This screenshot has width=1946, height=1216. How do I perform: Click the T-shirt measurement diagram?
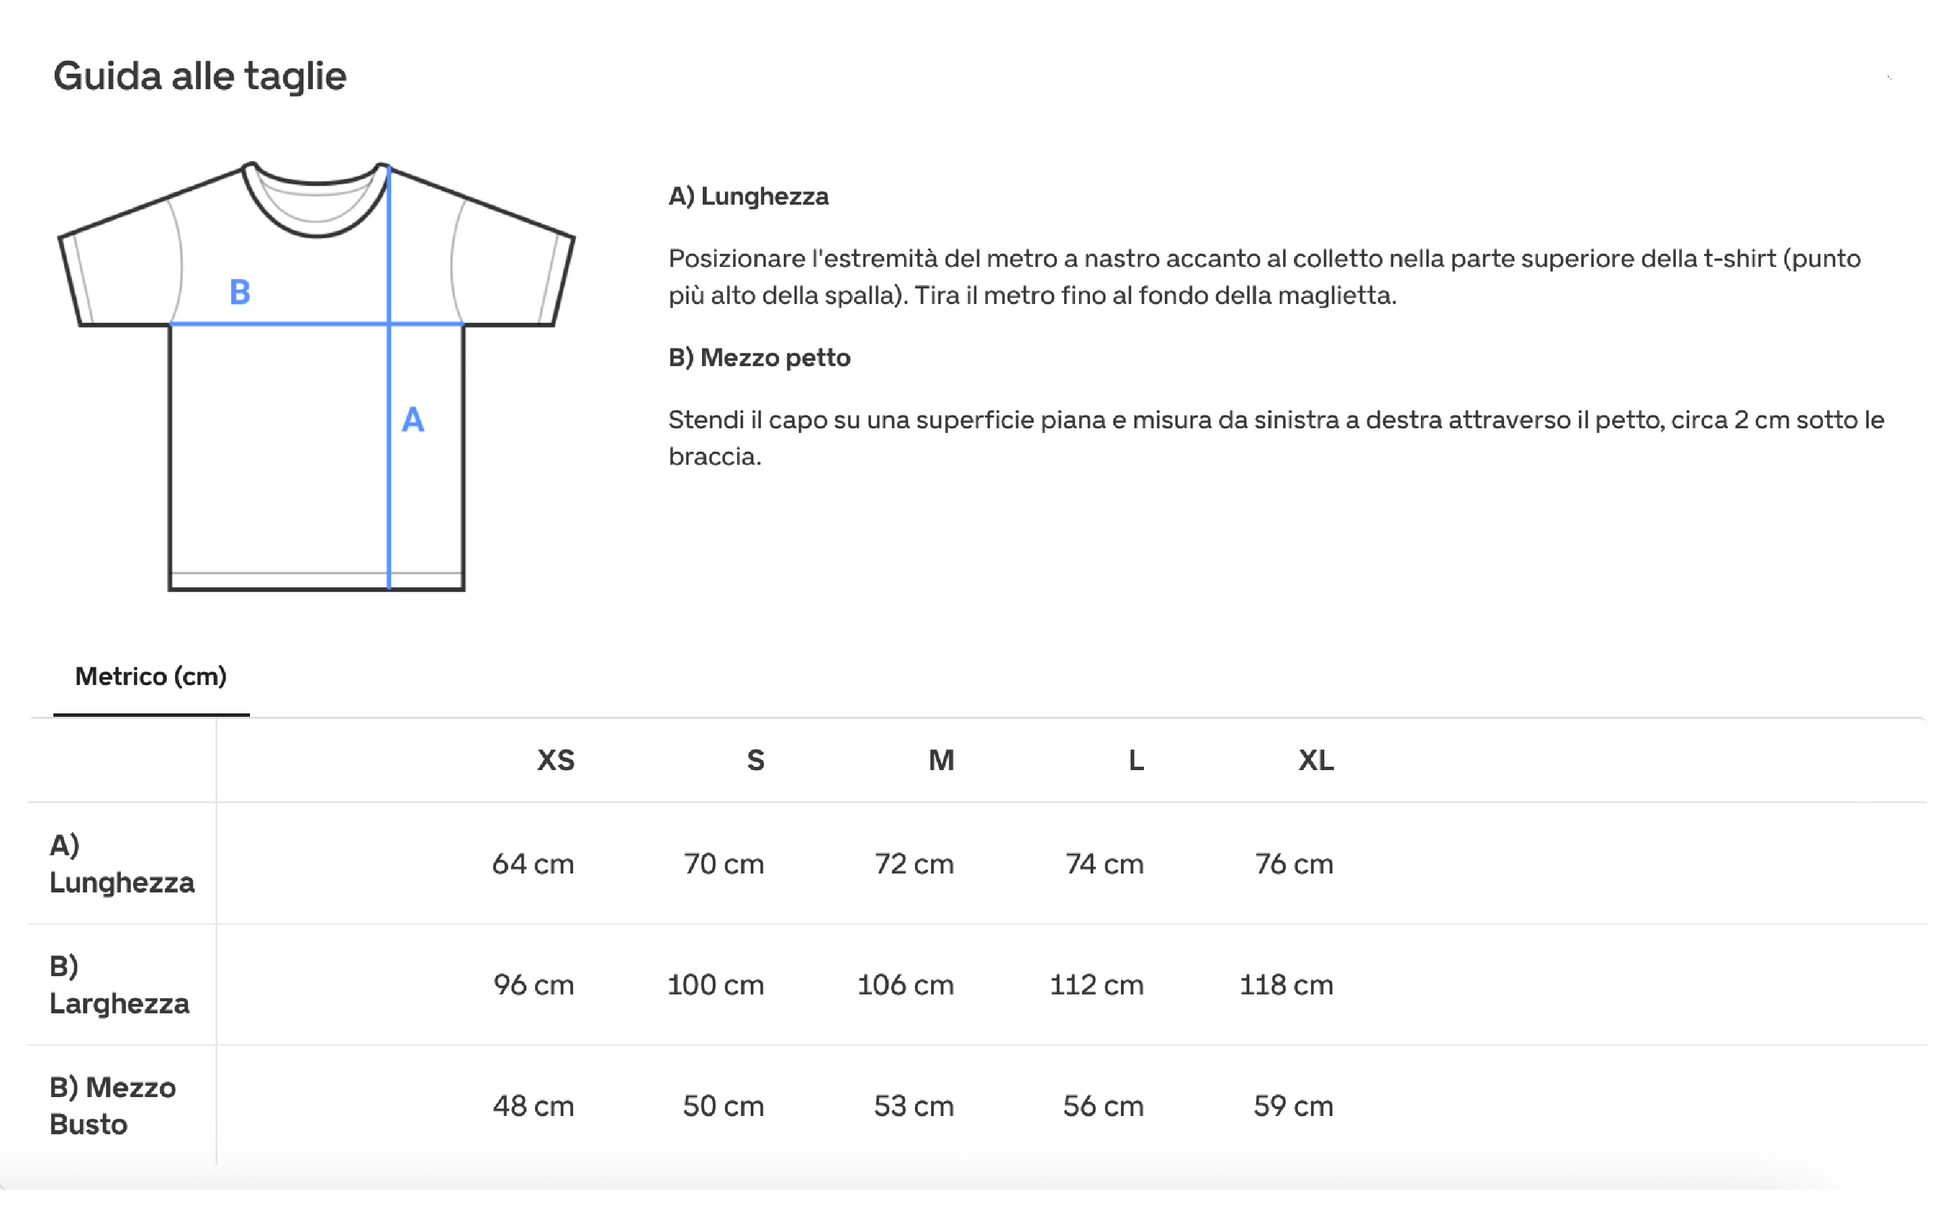pos(316,376)
